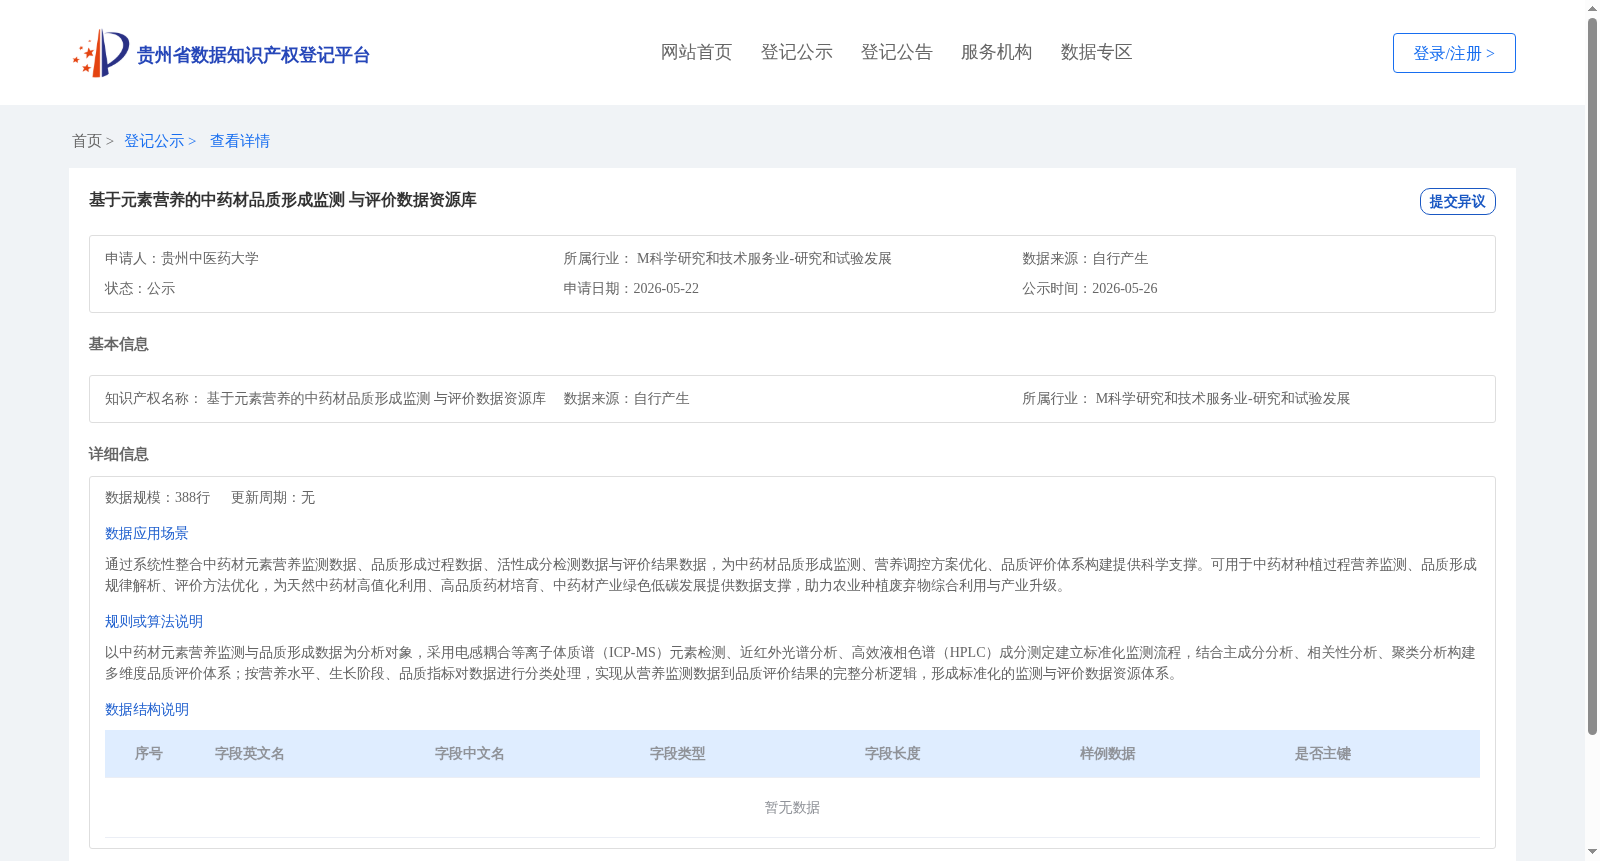Click 公示时间：2026-05-26 text
This screenshot has height=861, width=1600.
1090,288
